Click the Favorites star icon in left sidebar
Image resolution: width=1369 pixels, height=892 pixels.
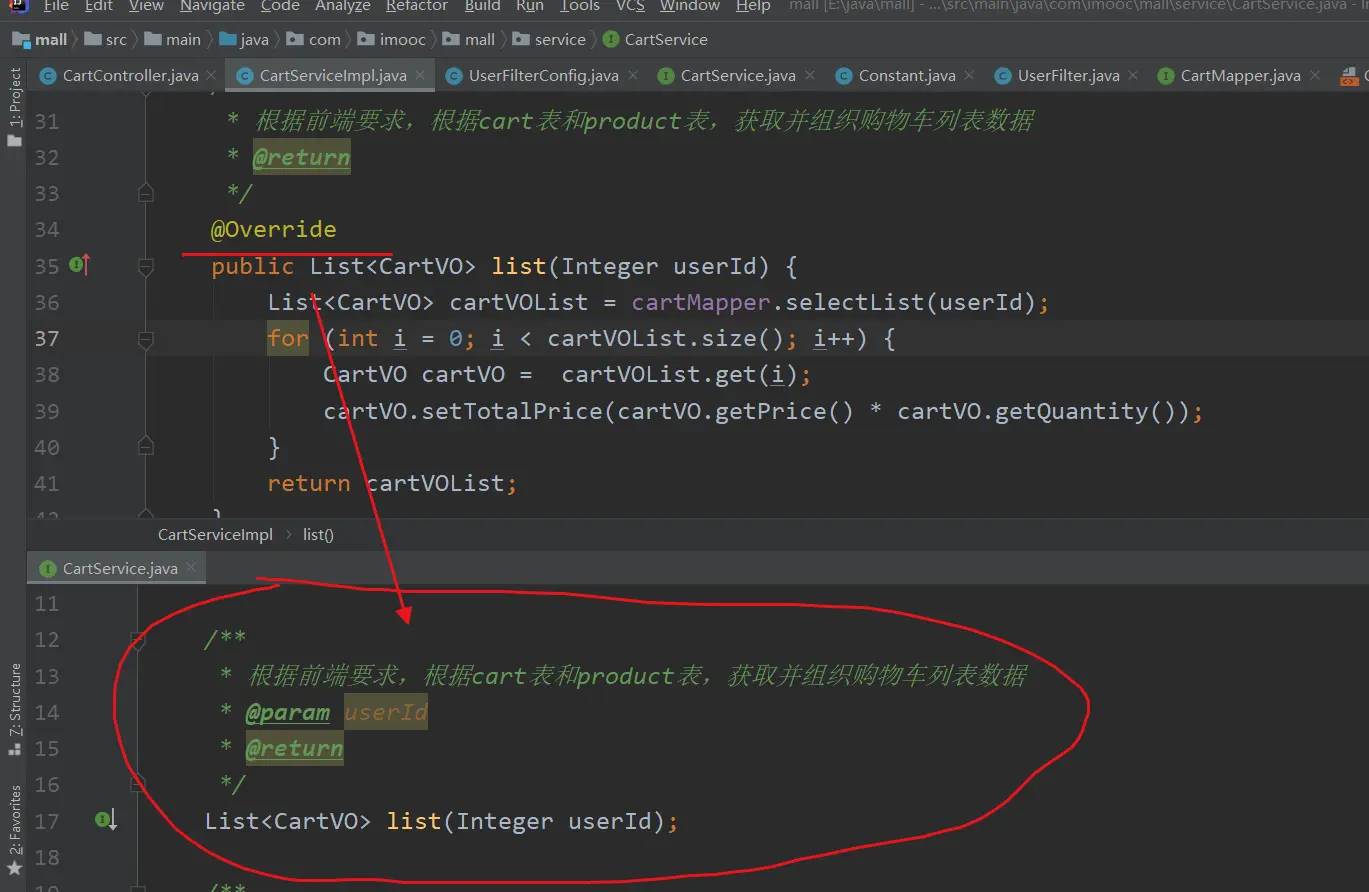[14, 868]
